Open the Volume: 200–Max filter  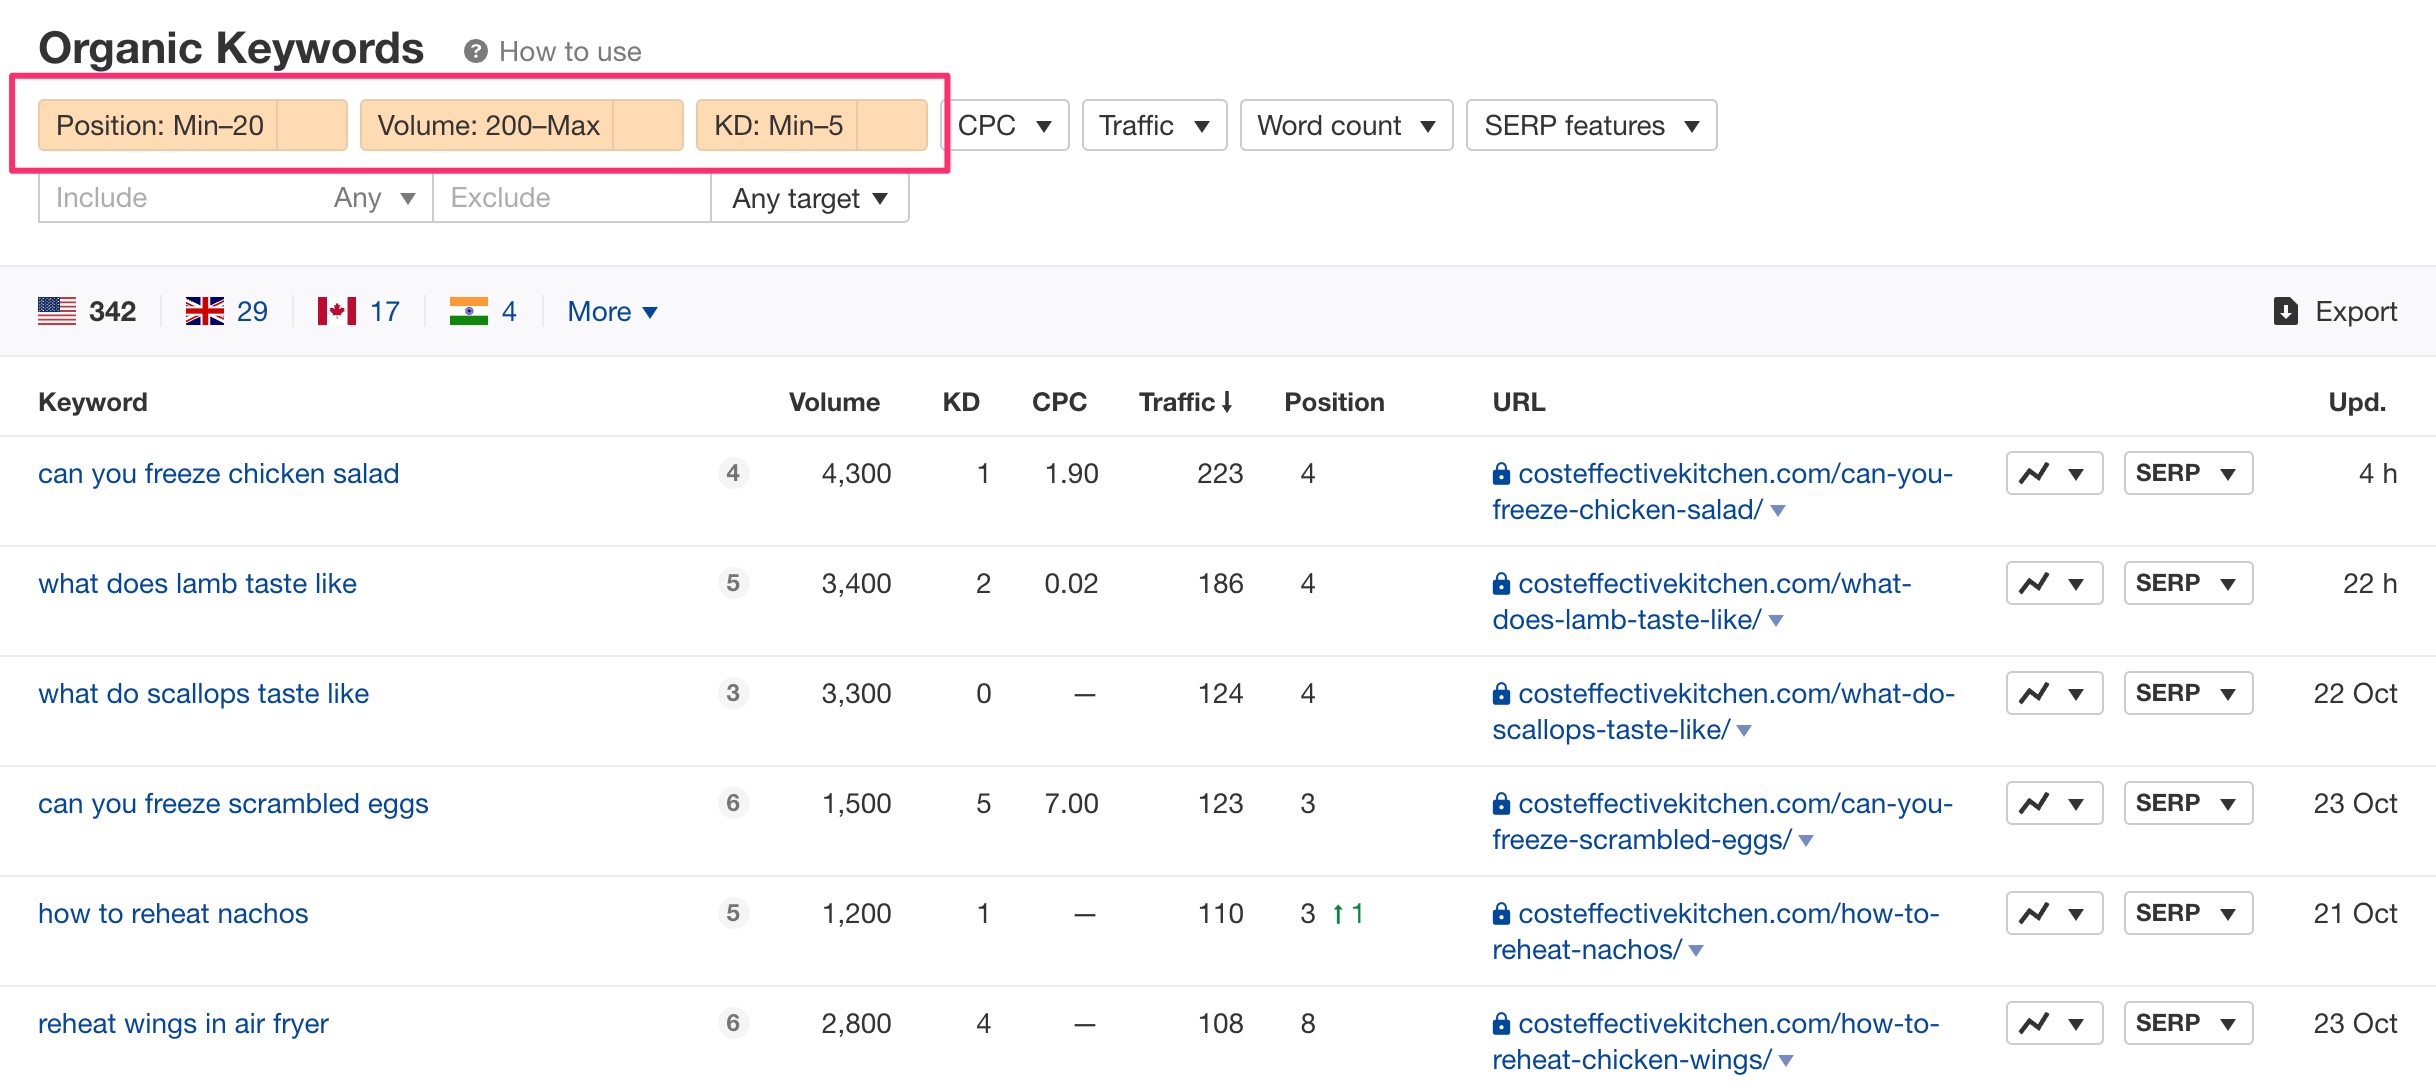[x=521, y=125]
